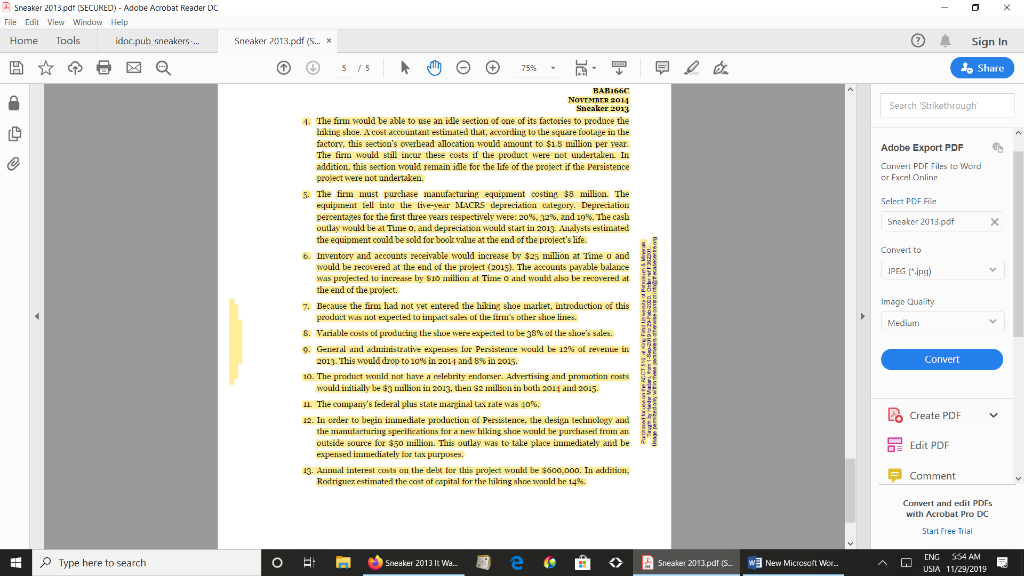Toggle the Selection arrow tool
Screen dimensions: 1024x576
pos(403,67)
